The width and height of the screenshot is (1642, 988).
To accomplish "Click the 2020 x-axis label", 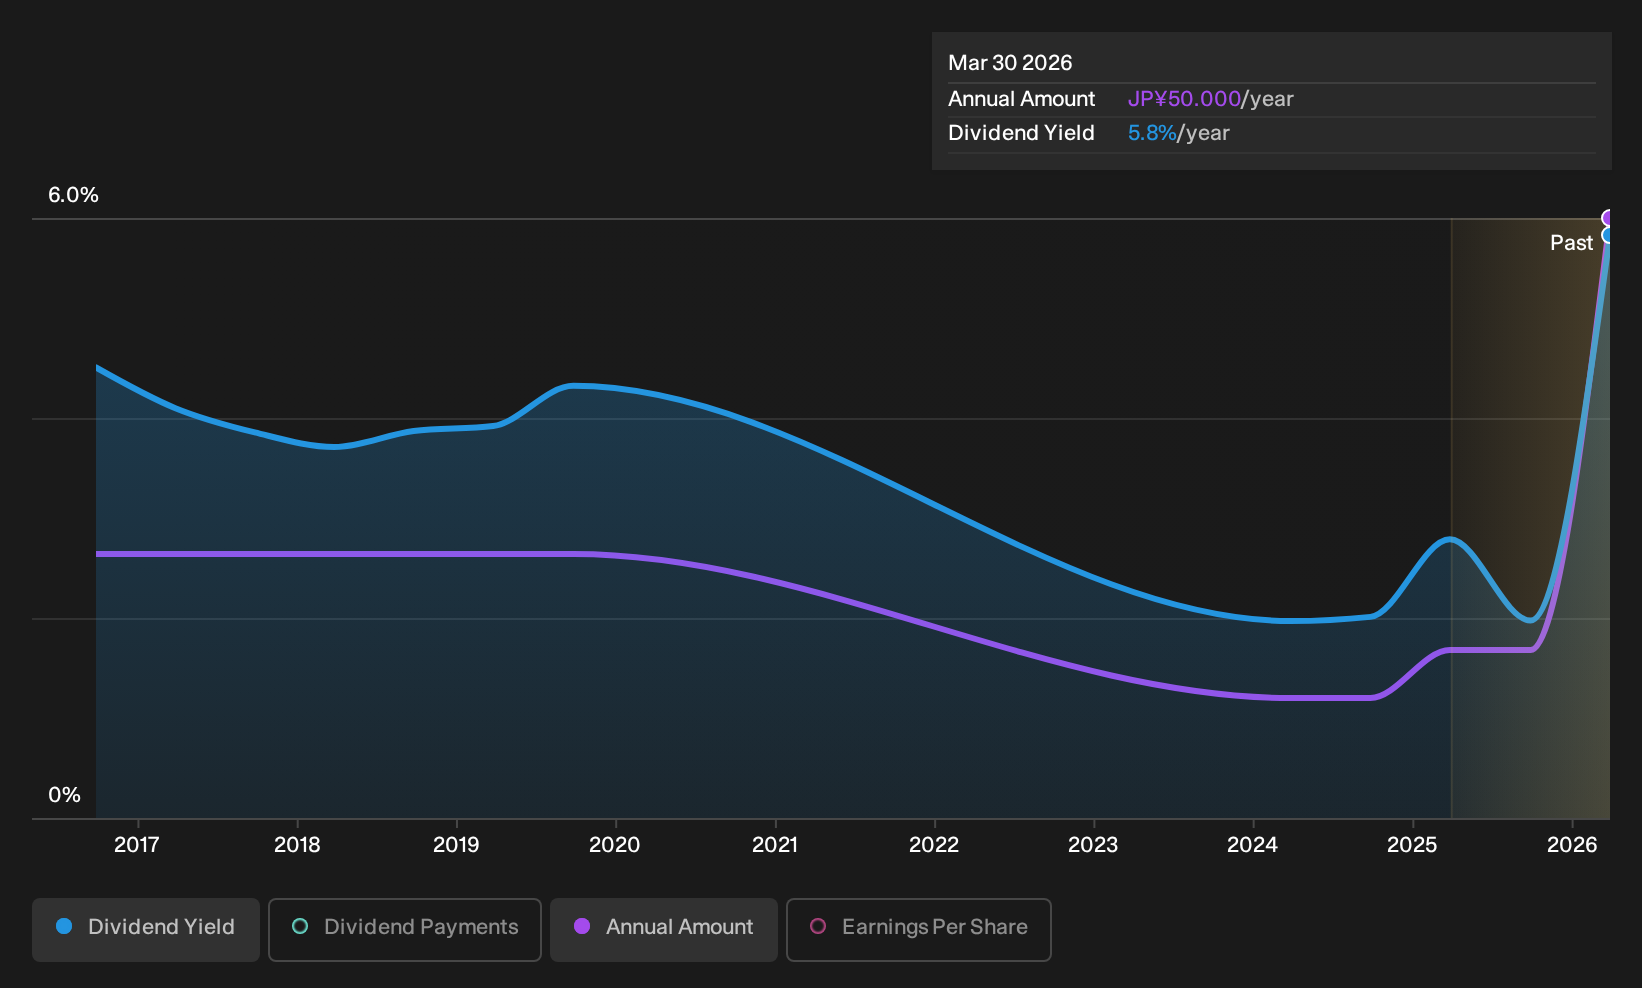I will pyautogui.click(x=615, y=845).
